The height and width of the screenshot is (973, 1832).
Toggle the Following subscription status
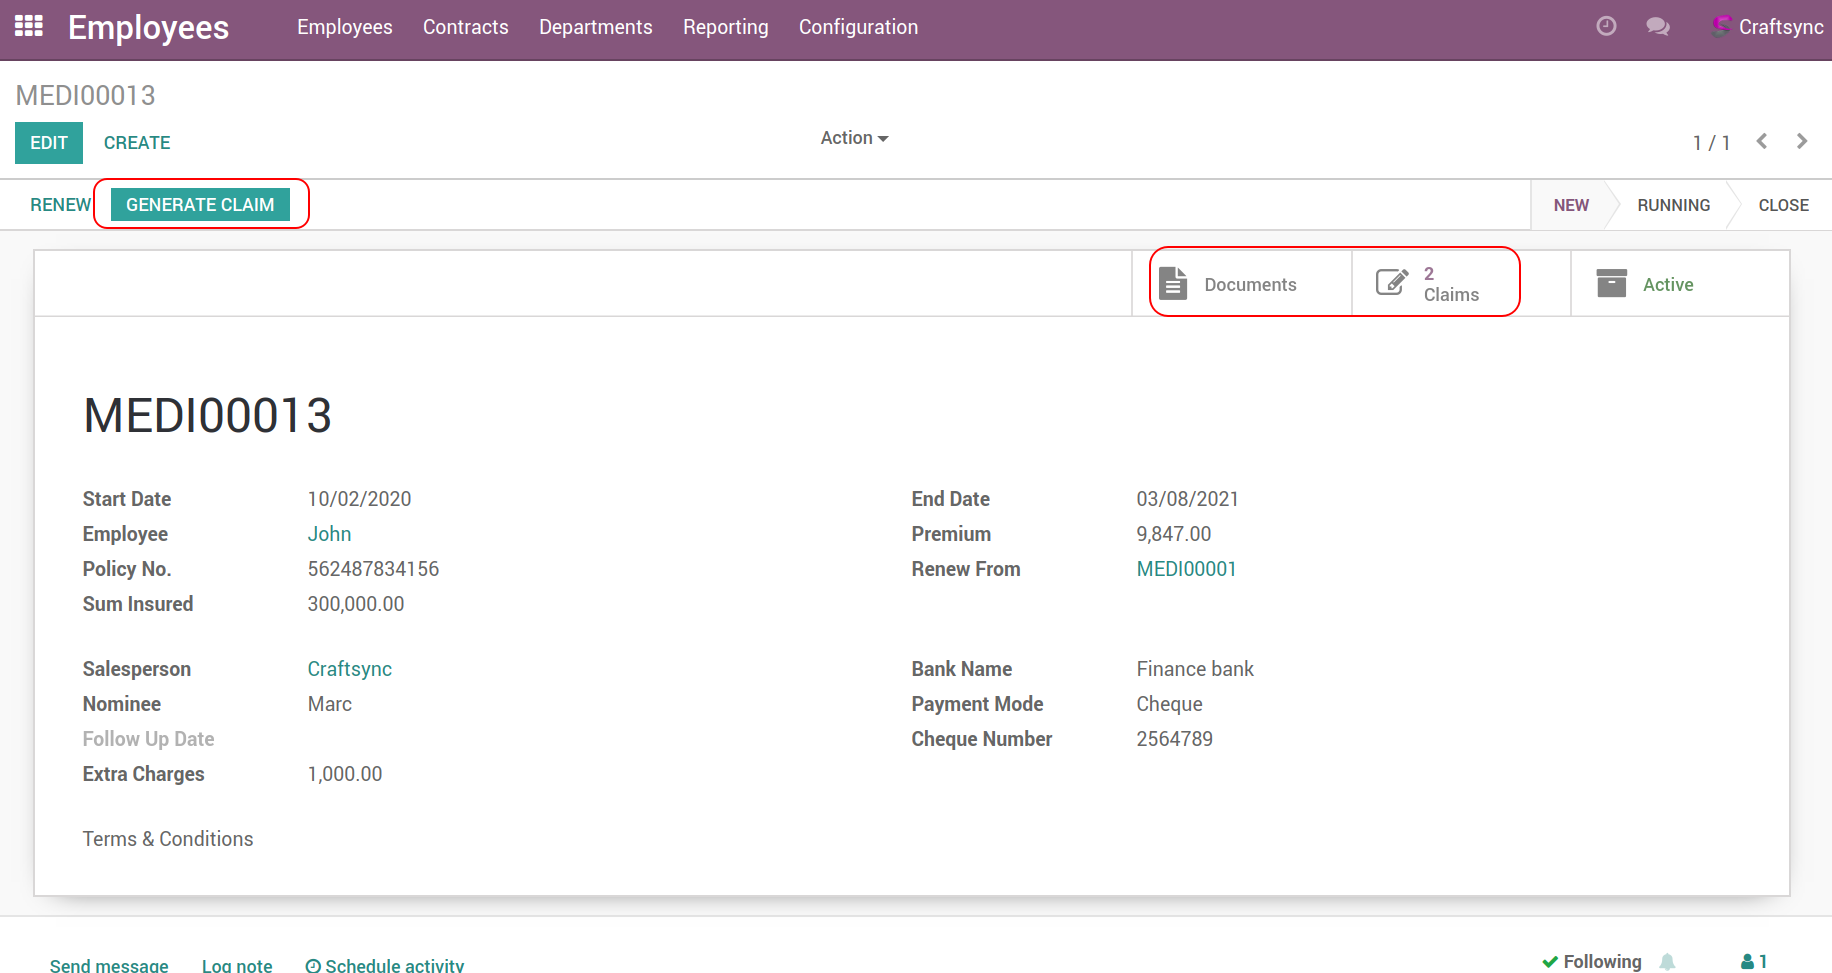(x=1592, y=961)
